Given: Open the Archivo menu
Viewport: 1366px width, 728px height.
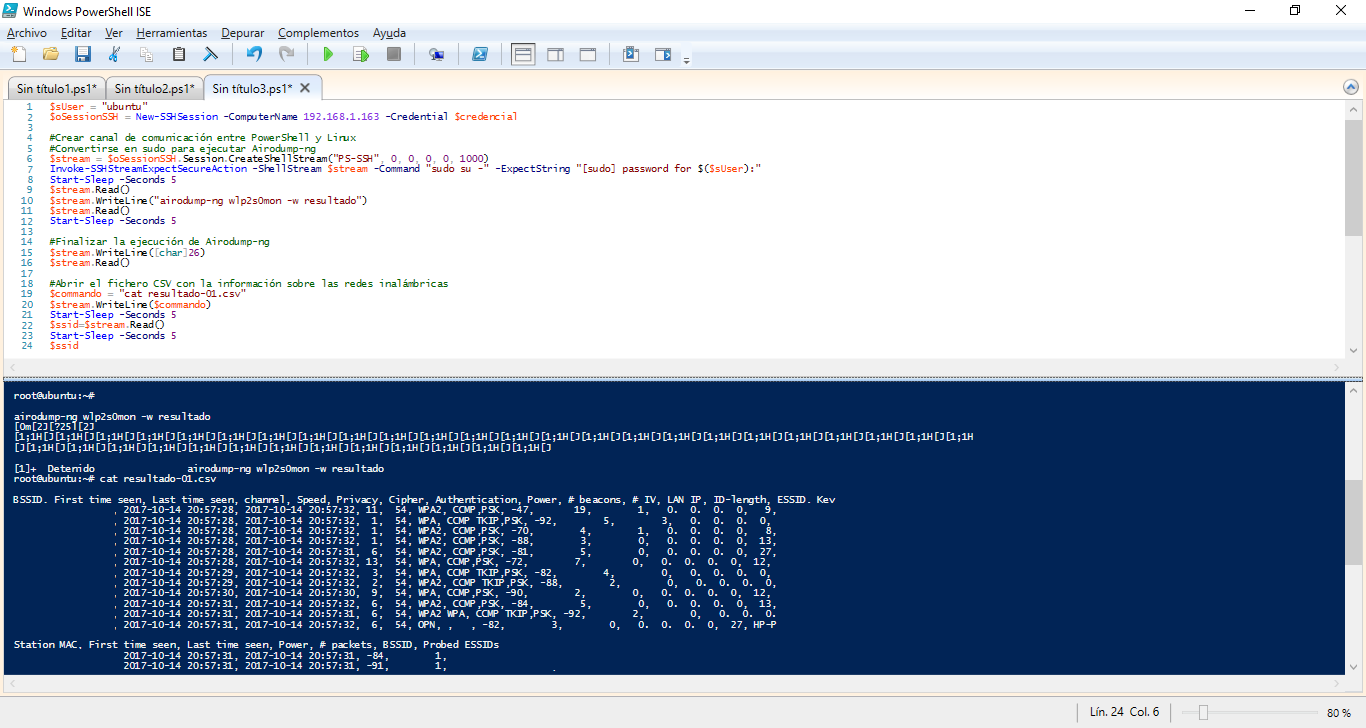Looking at the screenshot, I should [26, 33].
